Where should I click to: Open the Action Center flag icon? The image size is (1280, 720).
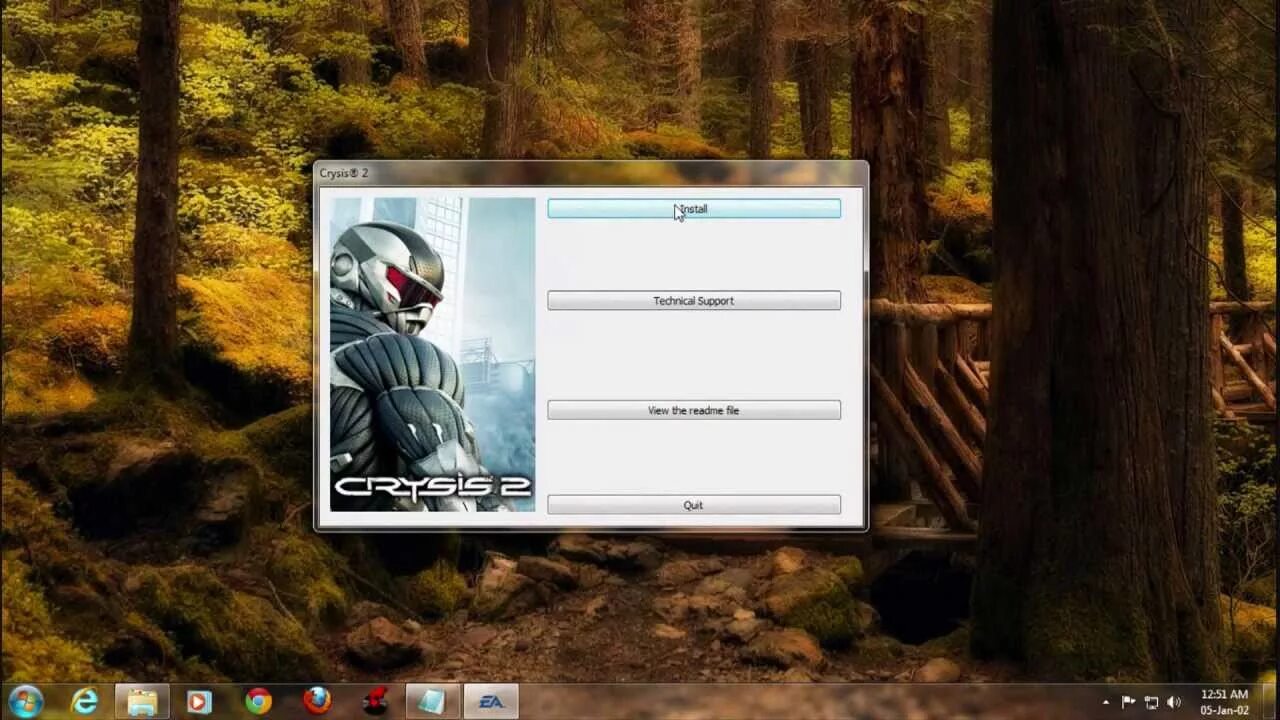coord(1129,702)
